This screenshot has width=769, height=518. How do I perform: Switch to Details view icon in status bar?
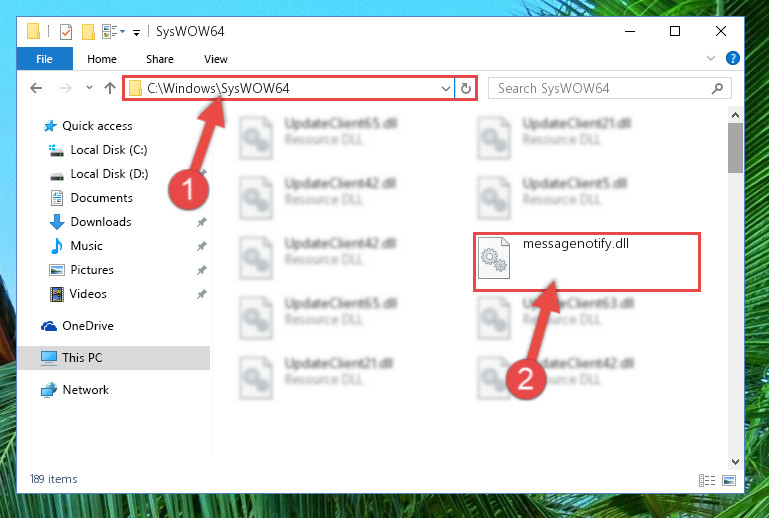click(x=707, y=480)
